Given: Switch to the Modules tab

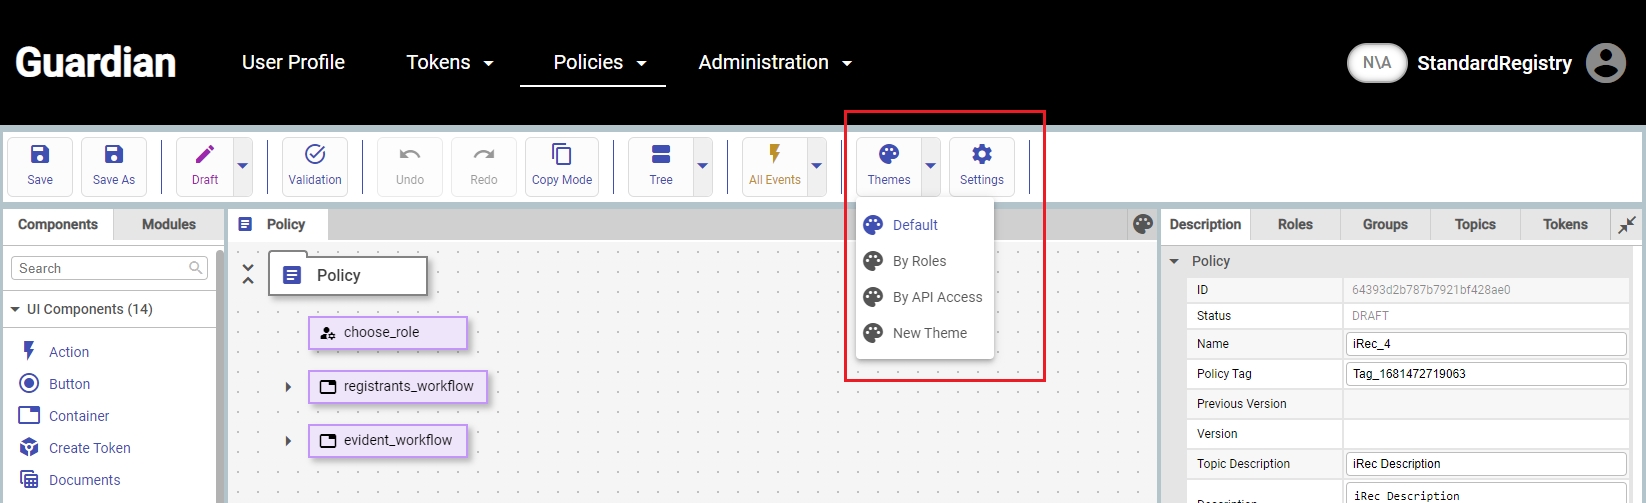Looking at the screenshot, I should [169, 224].
